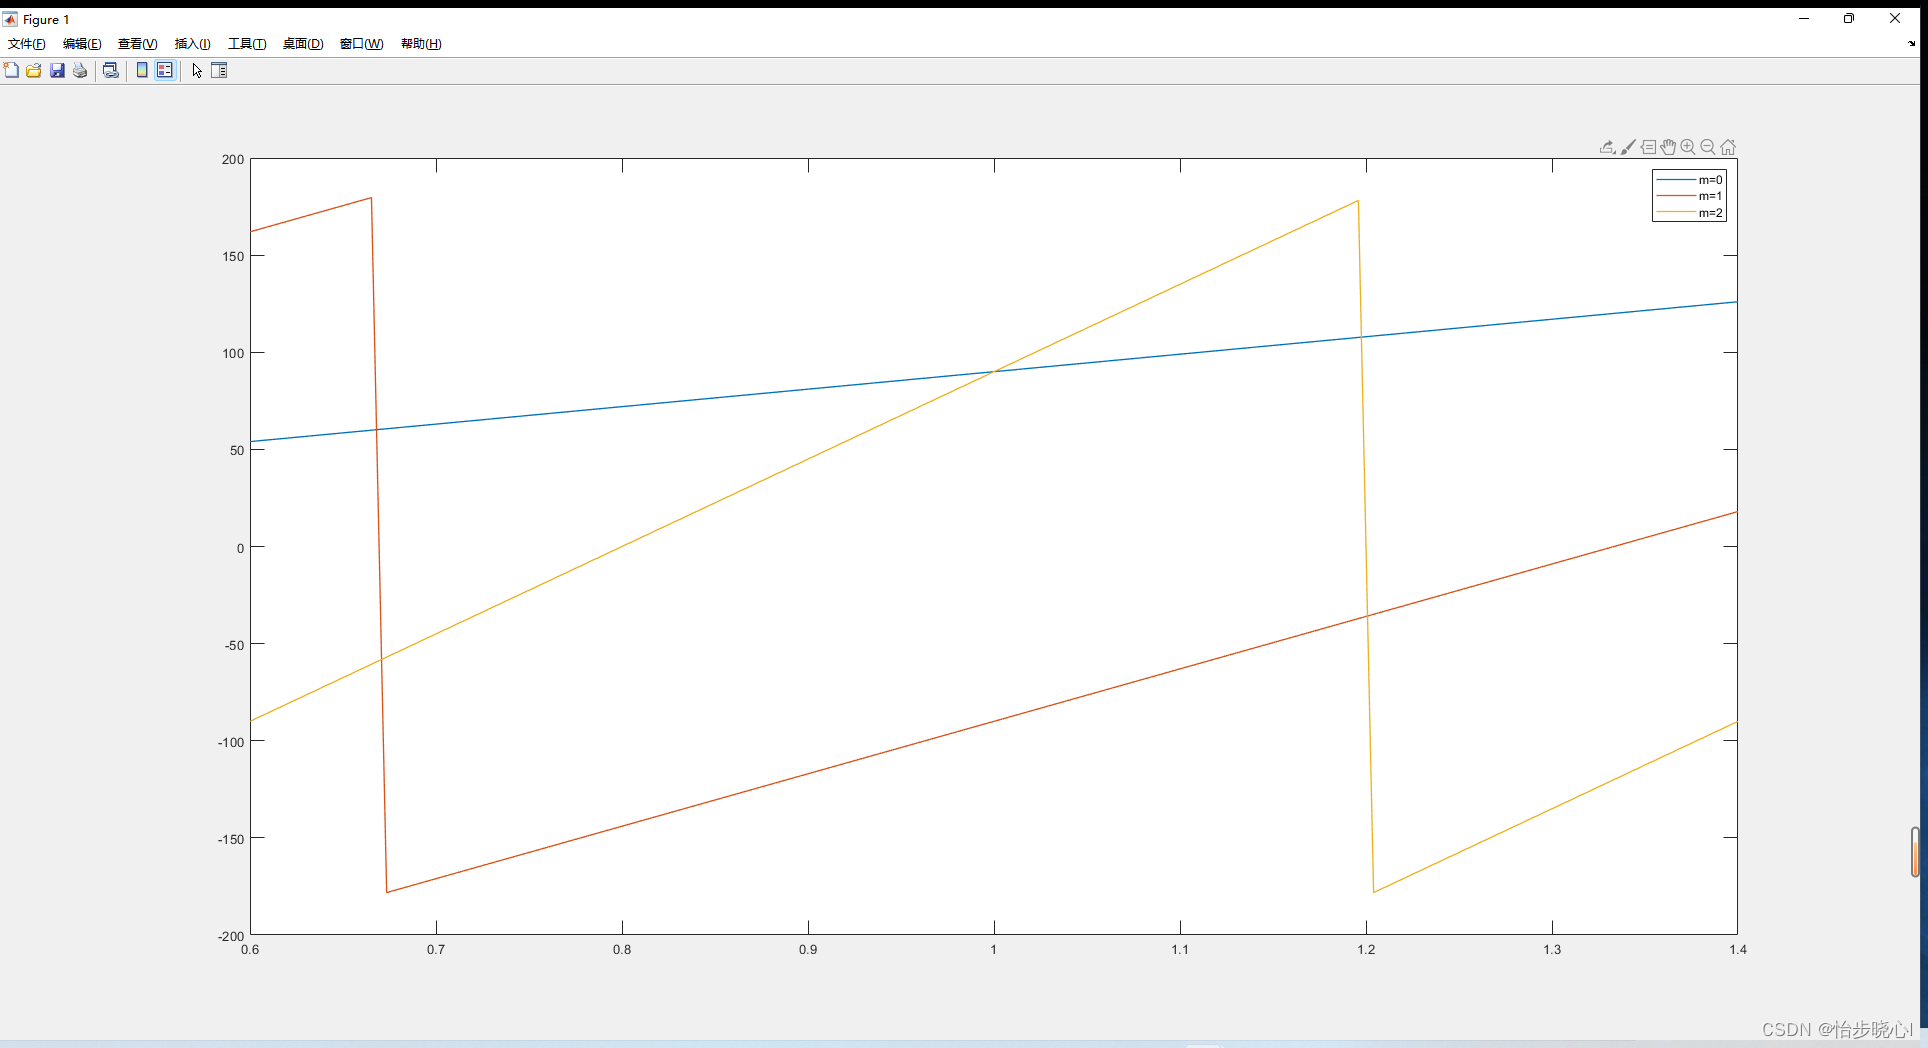Image resolution: width=1928 pixels, height=1048 pixels.
Task: Open the Property Inspector icon
Action: (x=219, y=70)
